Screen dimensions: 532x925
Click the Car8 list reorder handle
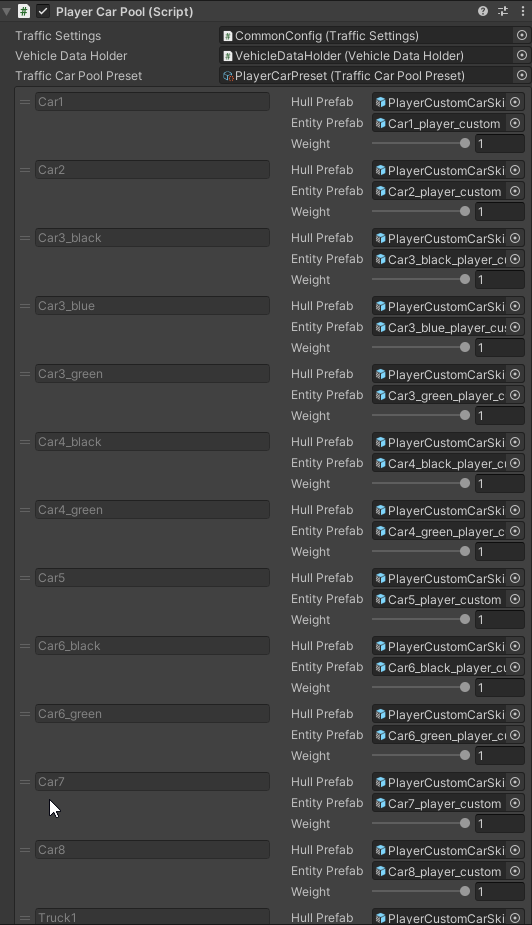coord(25,849)
